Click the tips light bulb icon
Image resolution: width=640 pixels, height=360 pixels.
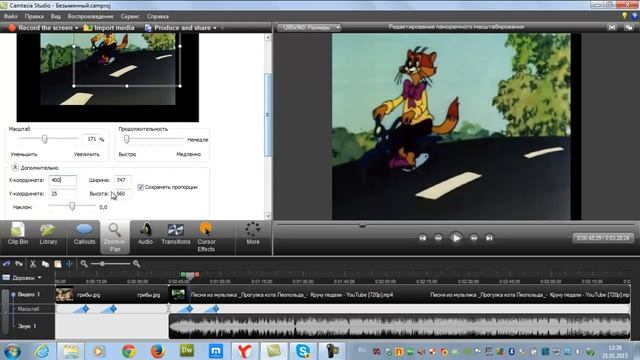[624, 16]
